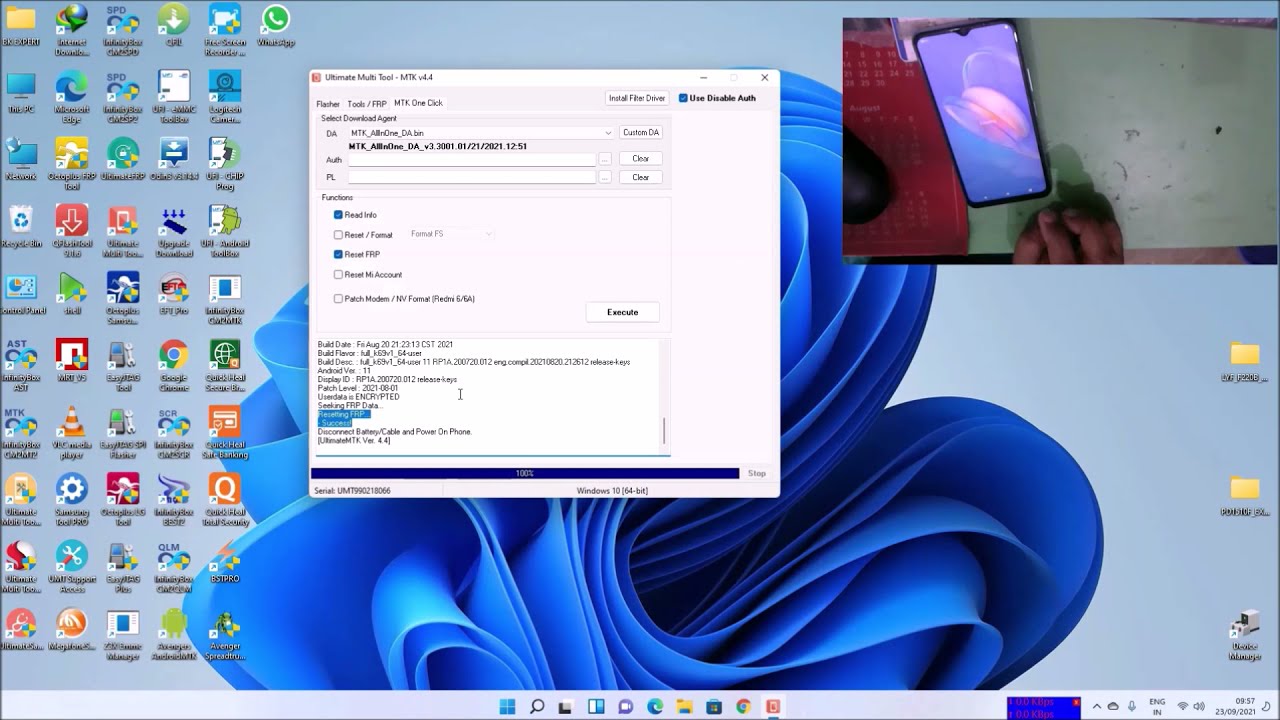1280x720 pixels.
Task: Open Chrome from the taskbar
Action: point(743,706)
